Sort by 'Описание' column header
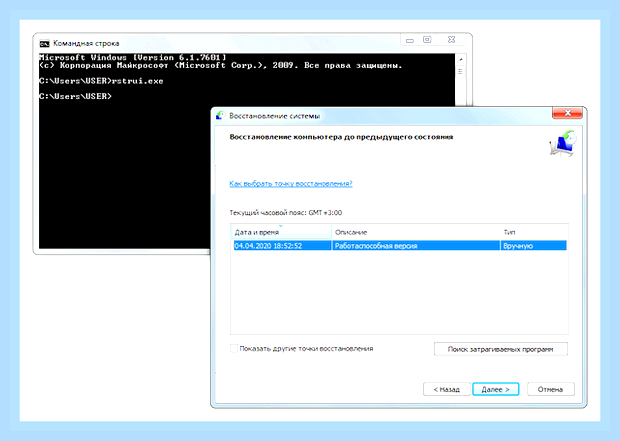 point(416,232)
